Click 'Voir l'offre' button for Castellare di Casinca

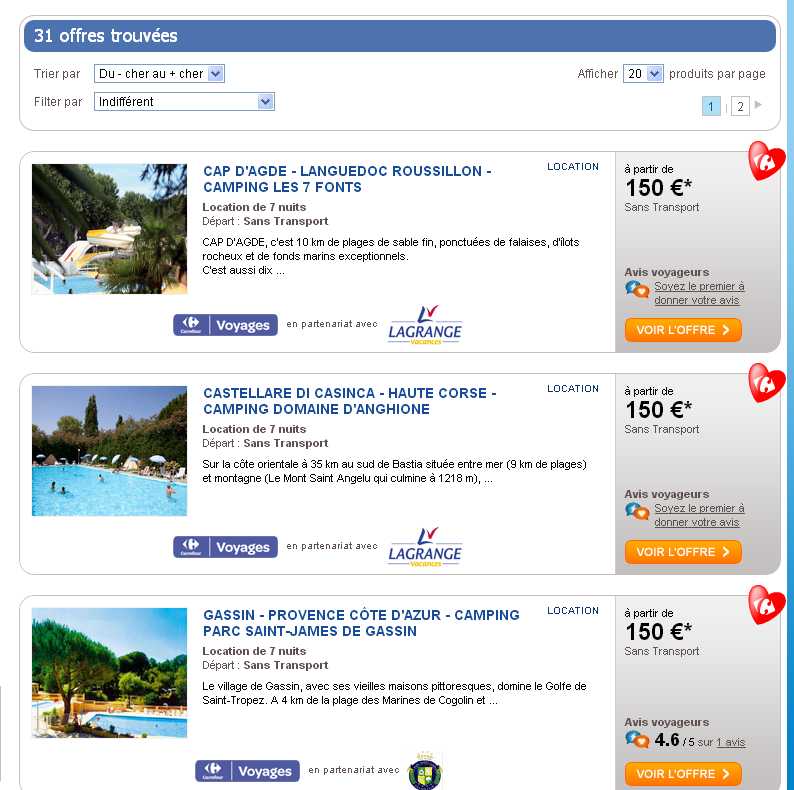[683, 551]
